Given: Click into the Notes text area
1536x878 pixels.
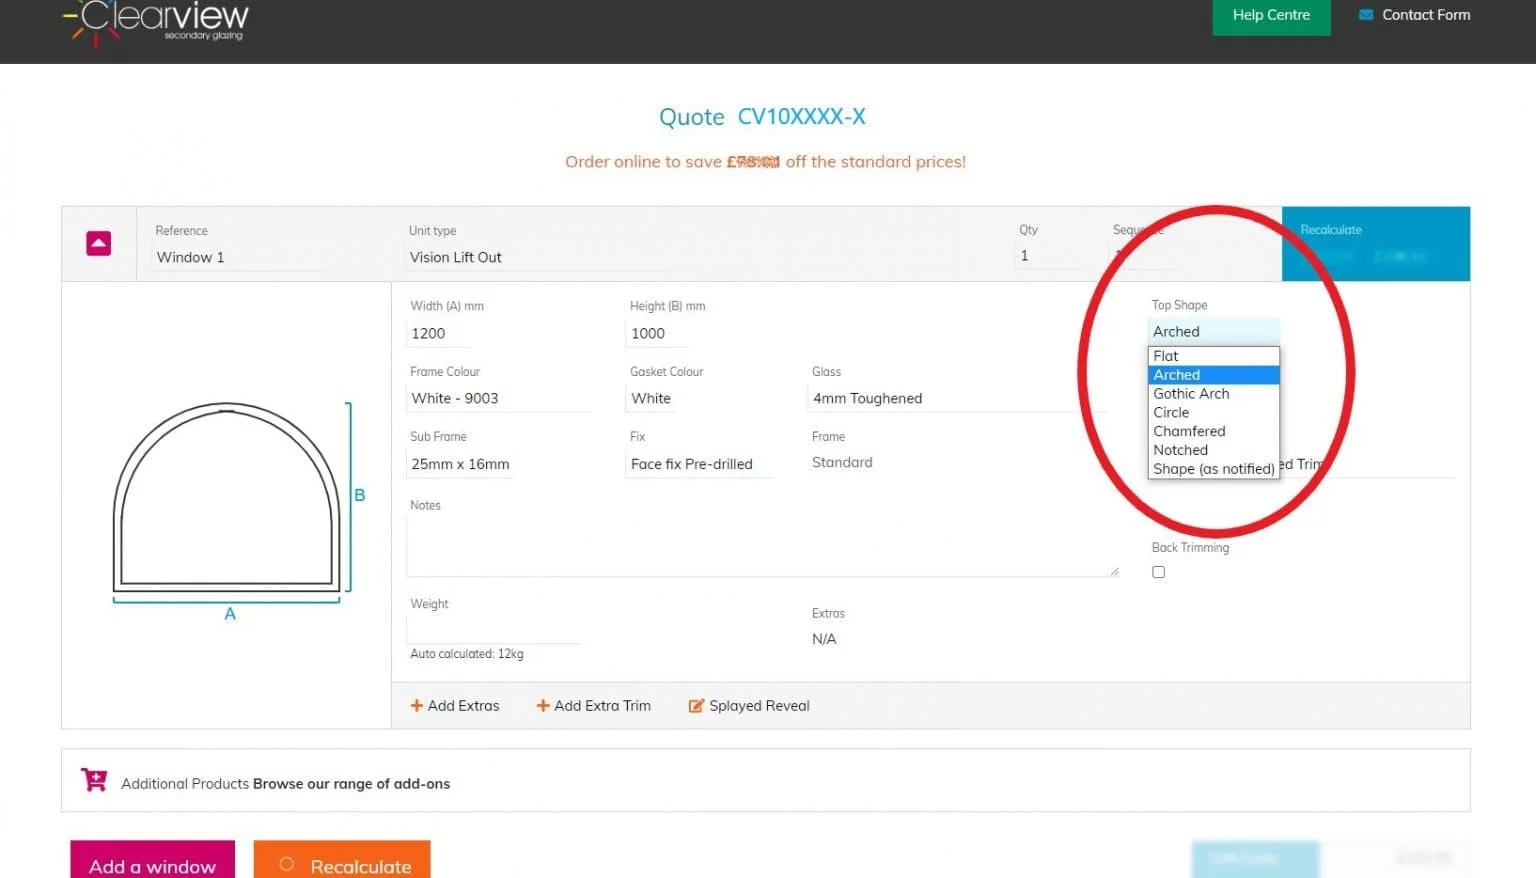Looking at the screenshot, I should (x=761, y=546).
